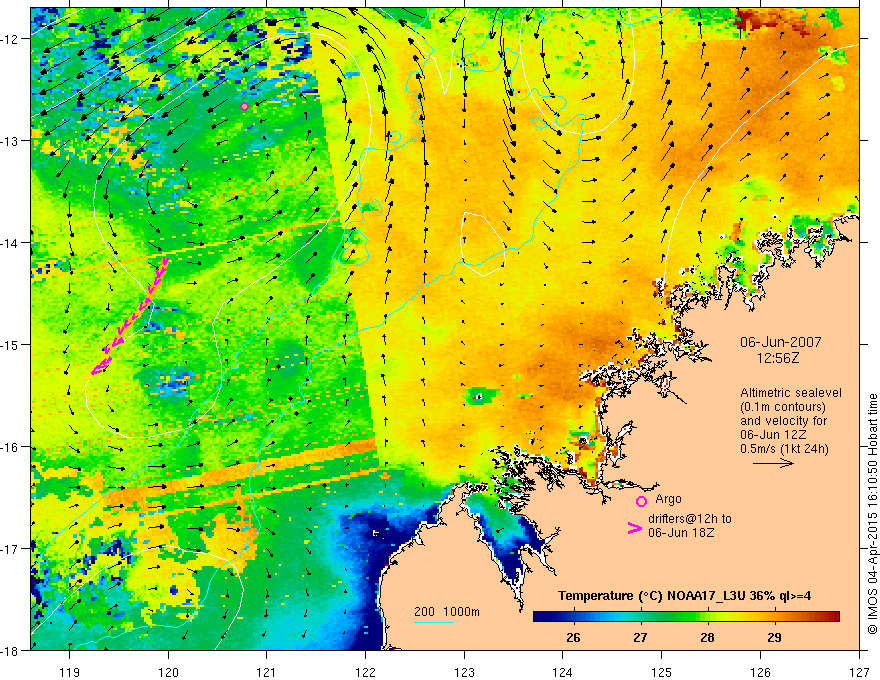The width and height of the screenshot is (880, 680).
Task: Click the temperature color bar at 29
Action: (774, 617)
